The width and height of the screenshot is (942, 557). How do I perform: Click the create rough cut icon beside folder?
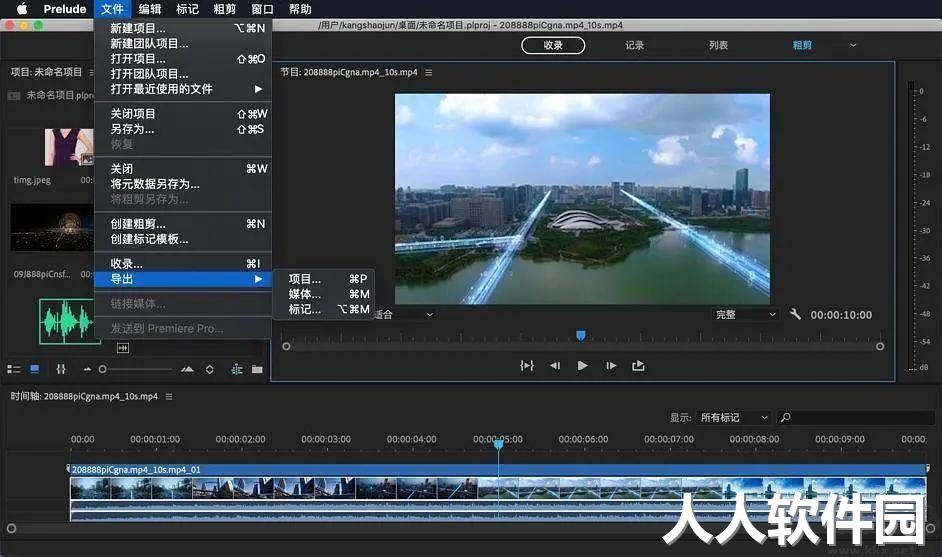(x=237, y=369)
